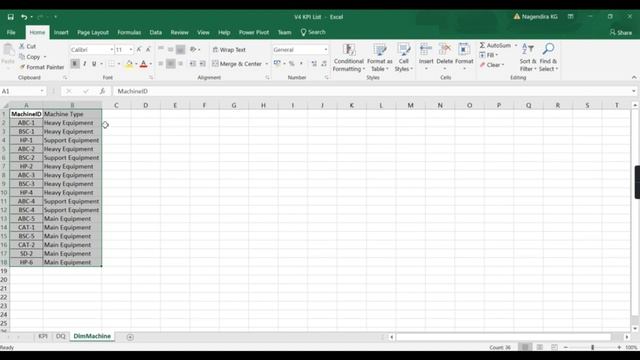Adjust the zoom slider handle

(x=592, y=347)
